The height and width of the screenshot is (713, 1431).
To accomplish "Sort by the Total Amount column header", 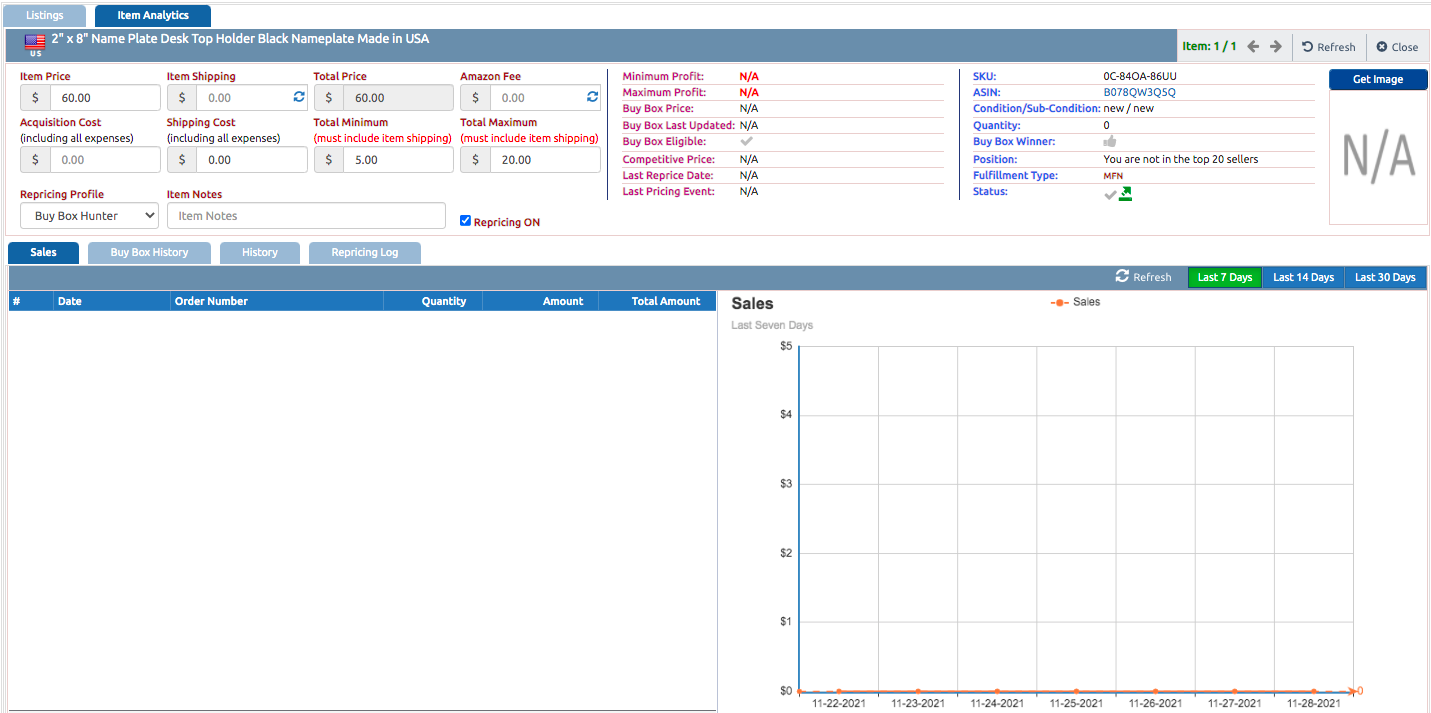I will (x=657, y=301).
